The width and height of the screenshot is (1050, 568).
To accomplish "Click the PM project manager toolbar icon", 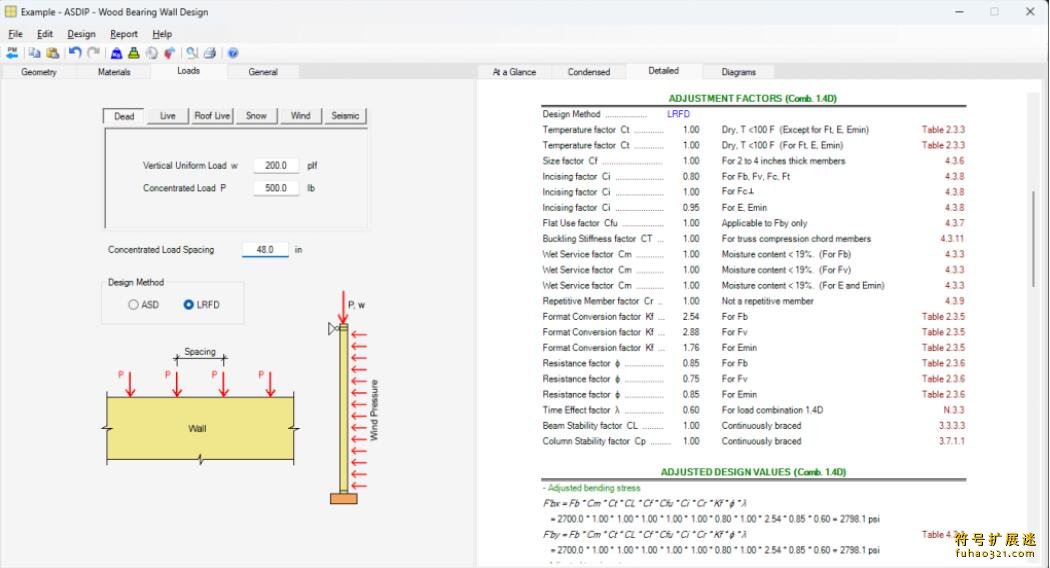I will (12, 53).
